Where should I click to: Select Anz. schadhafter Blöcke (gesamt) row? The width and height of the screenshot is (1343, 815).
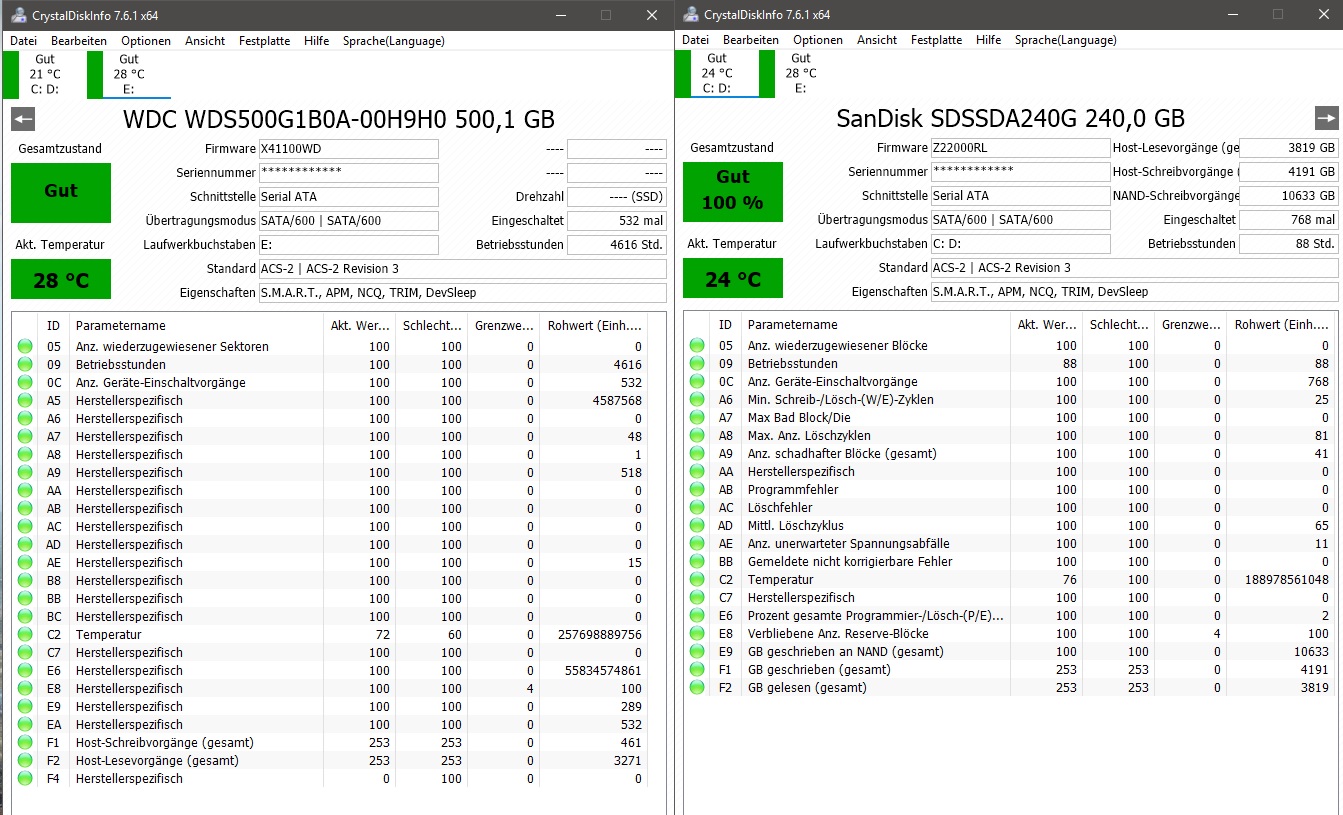click(1009, 454)
